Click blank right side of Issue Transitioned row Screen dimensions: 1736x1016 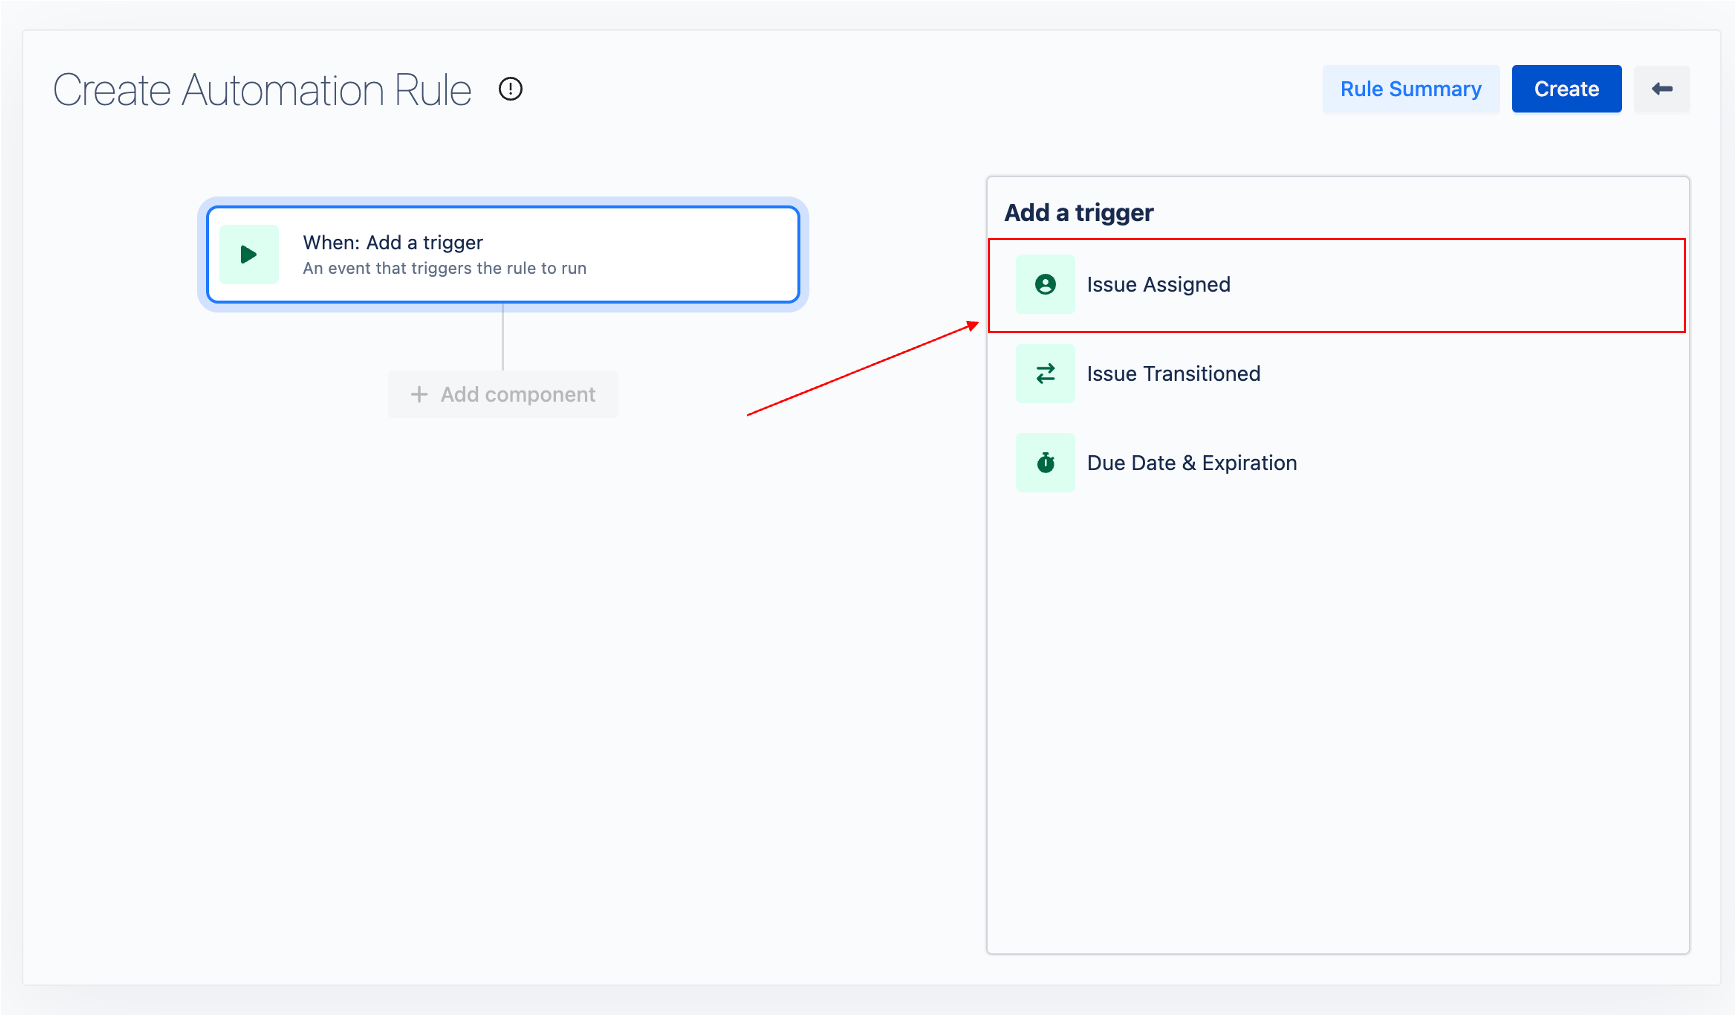point(1500,374)
